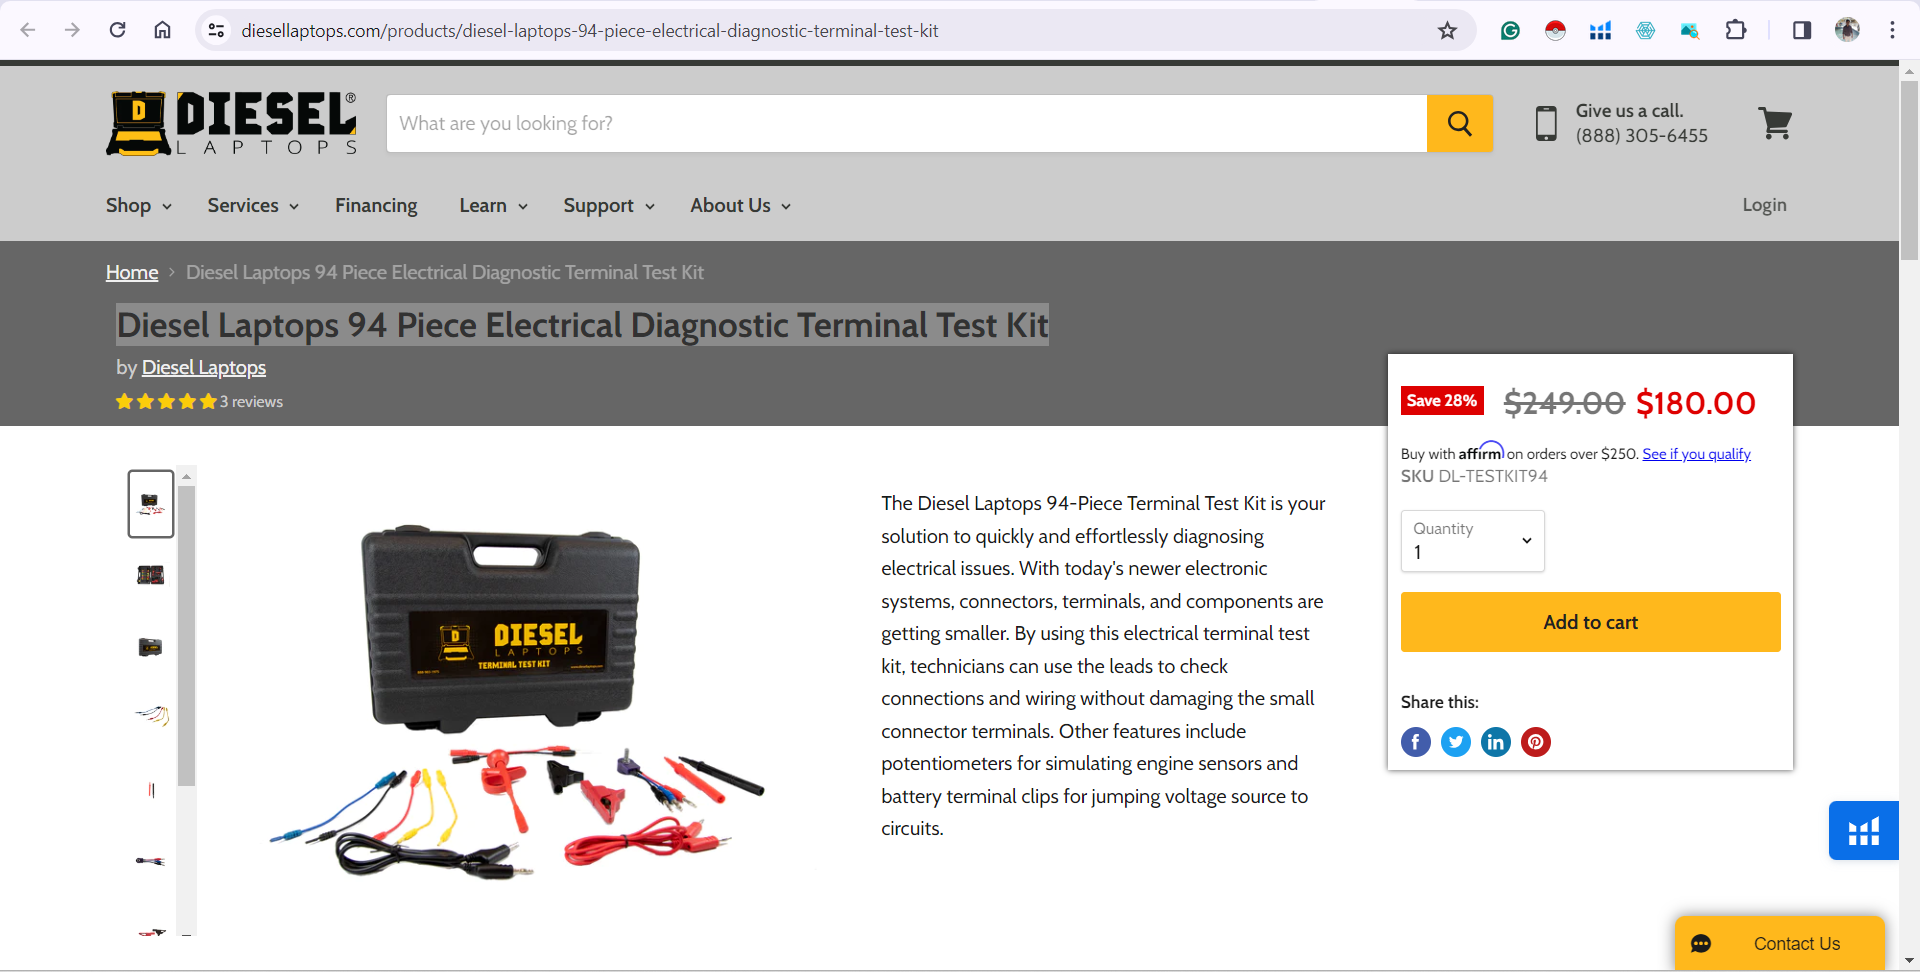Image resolution: width=1920 pixels, height=972 pixels.
Task: Click the yellow search magnifier button
Action: (1459, 123)
